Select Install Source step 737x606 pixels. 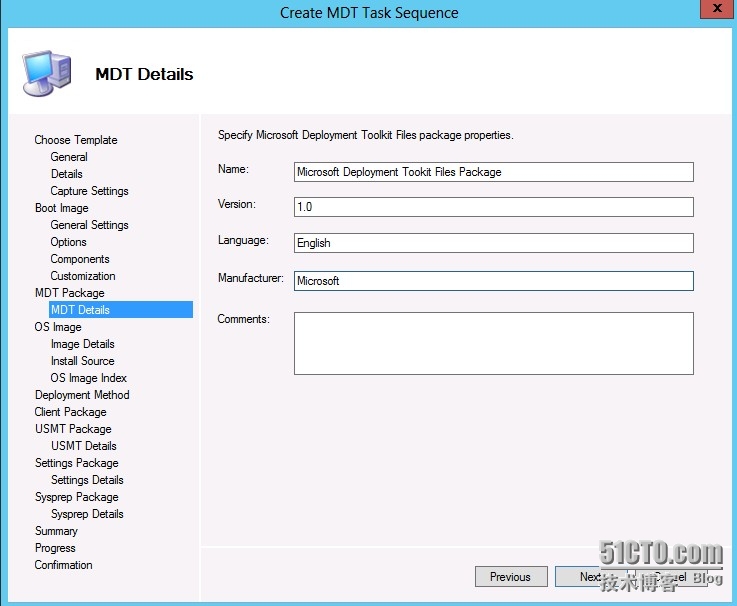pos(83,361)
